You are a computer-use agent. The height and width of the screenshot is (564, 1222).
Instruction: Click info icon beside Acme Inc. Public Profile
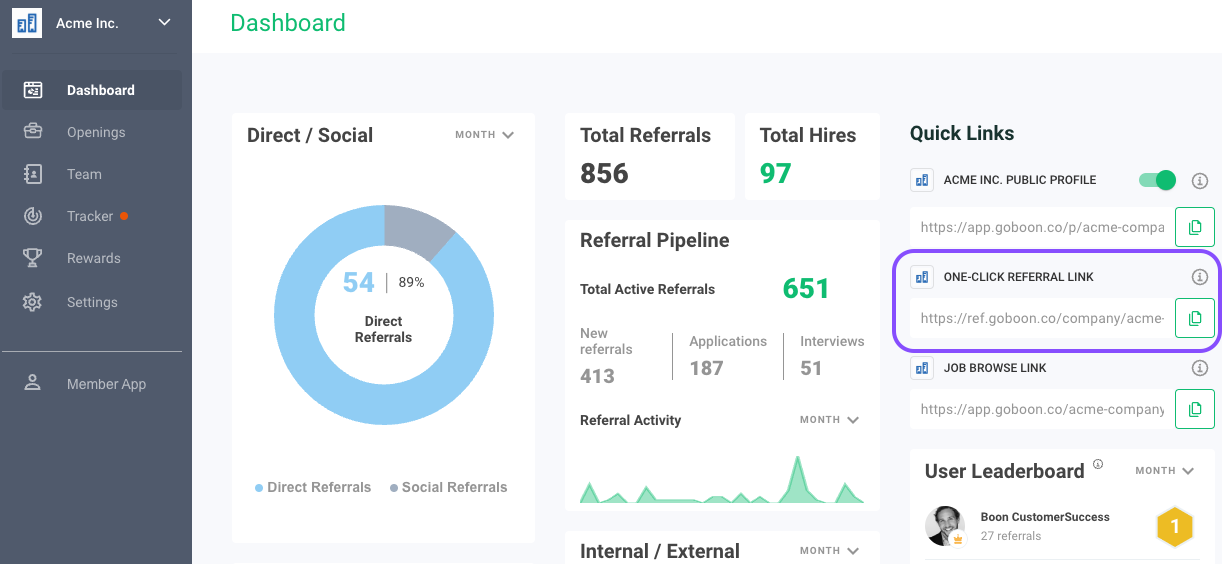pos(1200,181)
